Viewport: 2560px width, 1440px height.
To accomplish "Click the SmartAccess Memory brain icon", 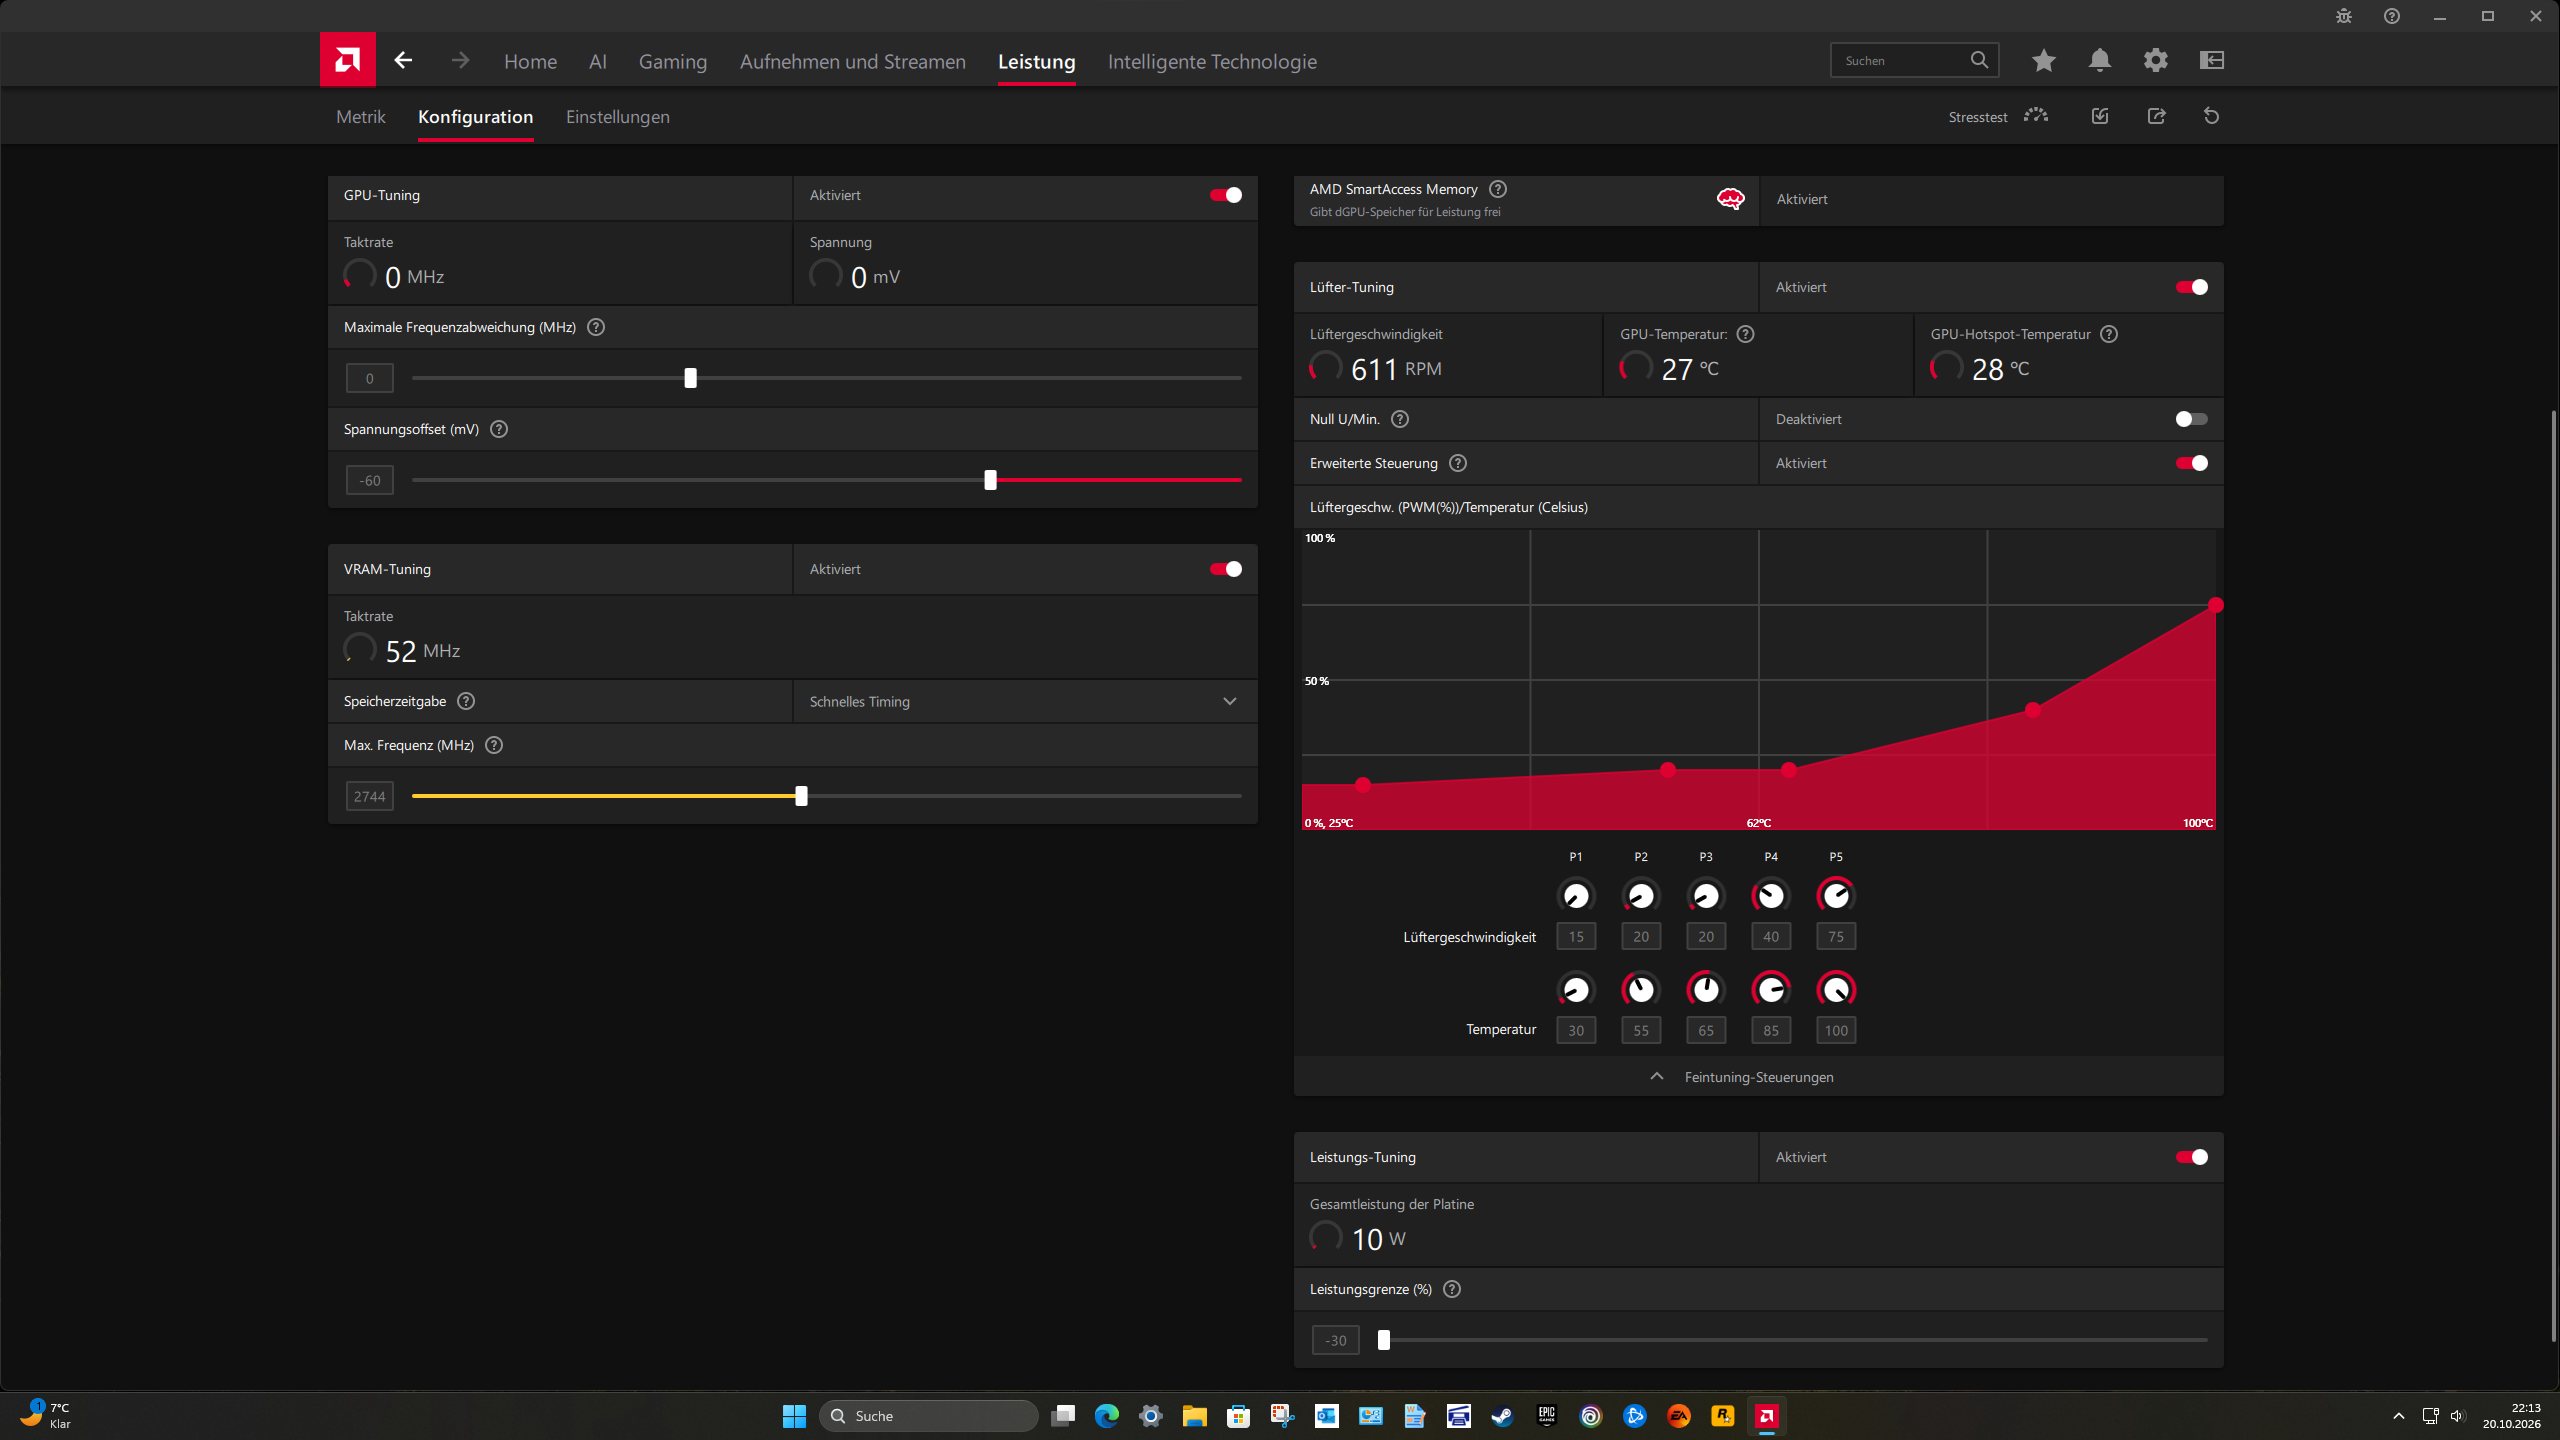I will point(1731,199).
